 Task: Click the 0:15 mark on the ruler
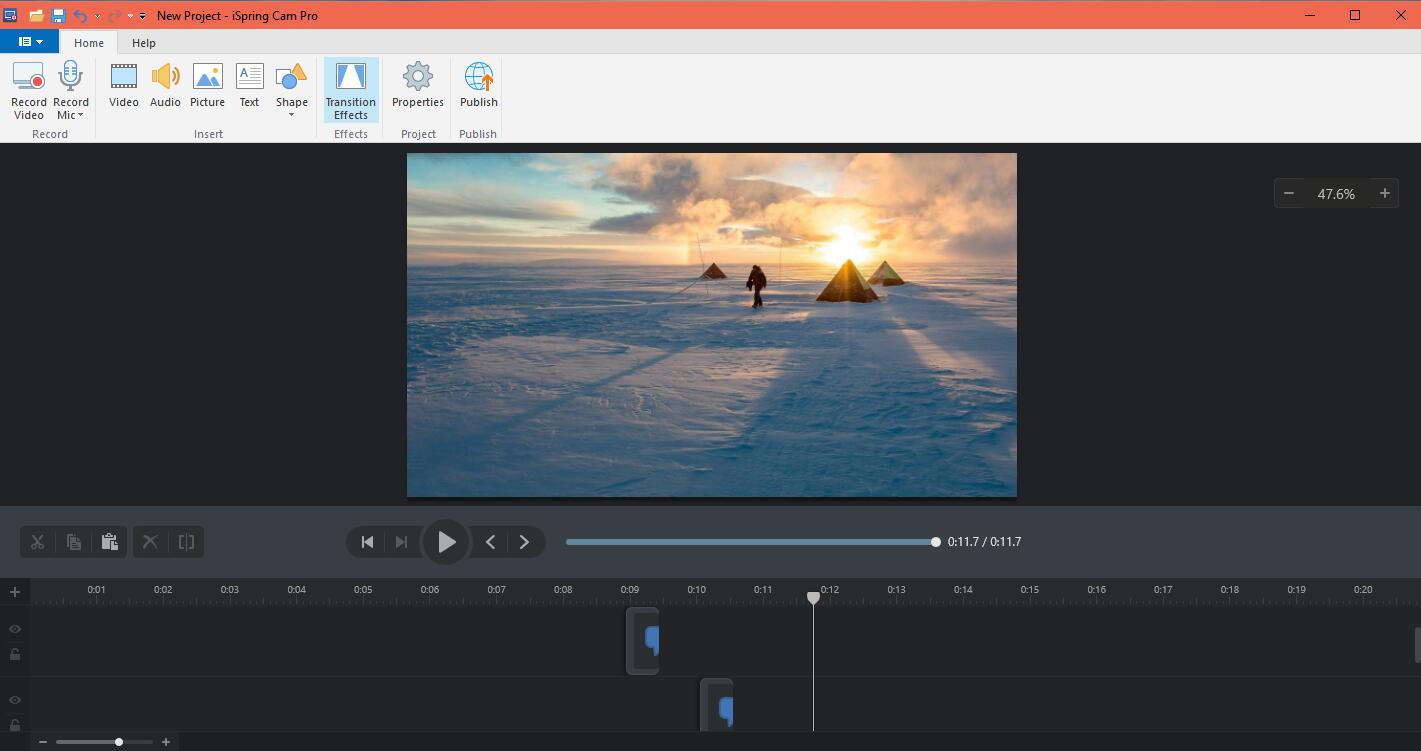pos(1030,590)
